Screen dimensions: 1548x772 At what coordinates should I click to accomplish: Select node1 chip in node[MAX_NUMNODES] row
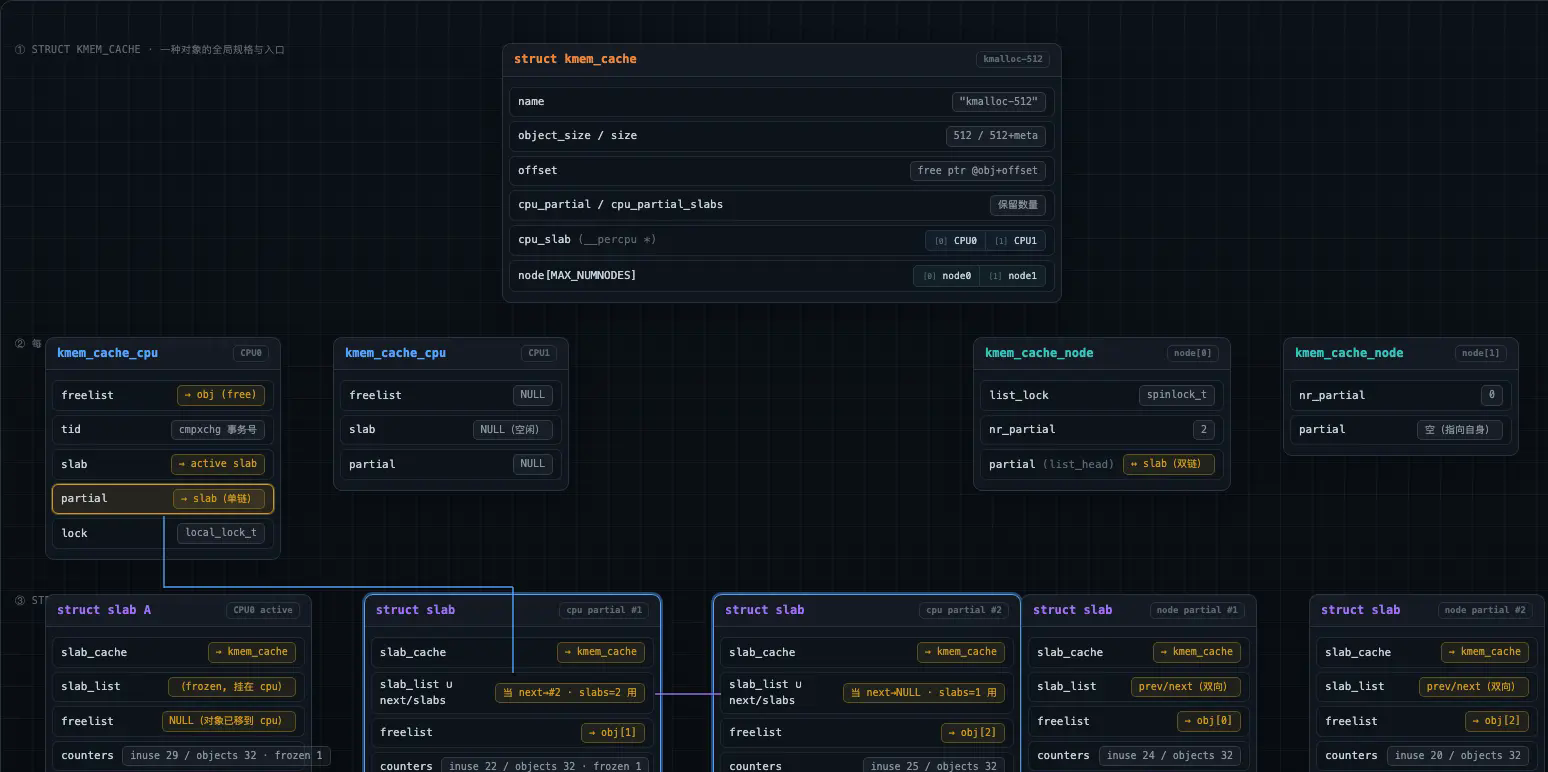click(x=1012, y=275)
